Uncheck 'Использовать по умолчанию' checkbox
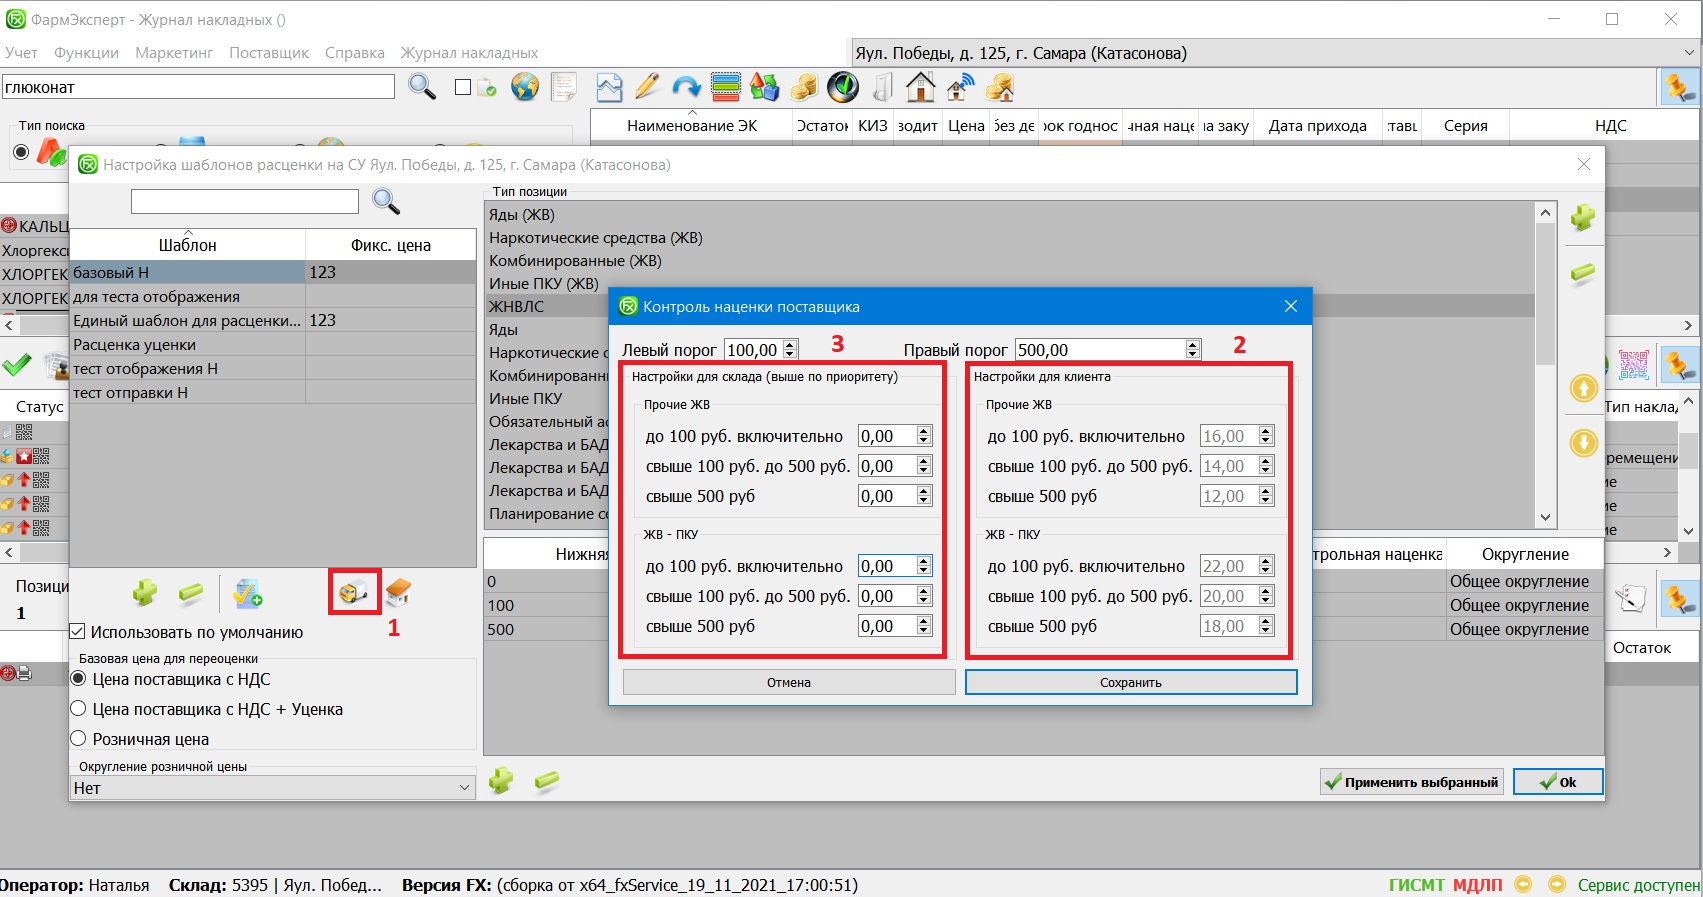 tap(78, 632)
